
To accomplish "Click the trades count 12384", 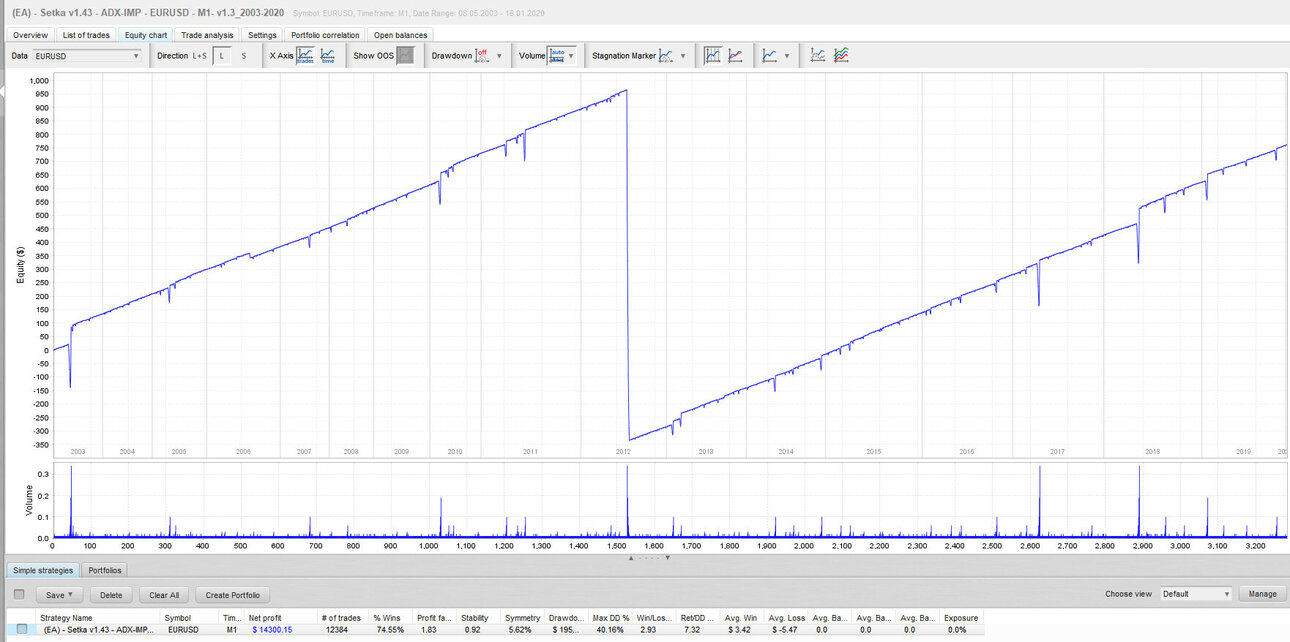I will [x=335, y=629].
